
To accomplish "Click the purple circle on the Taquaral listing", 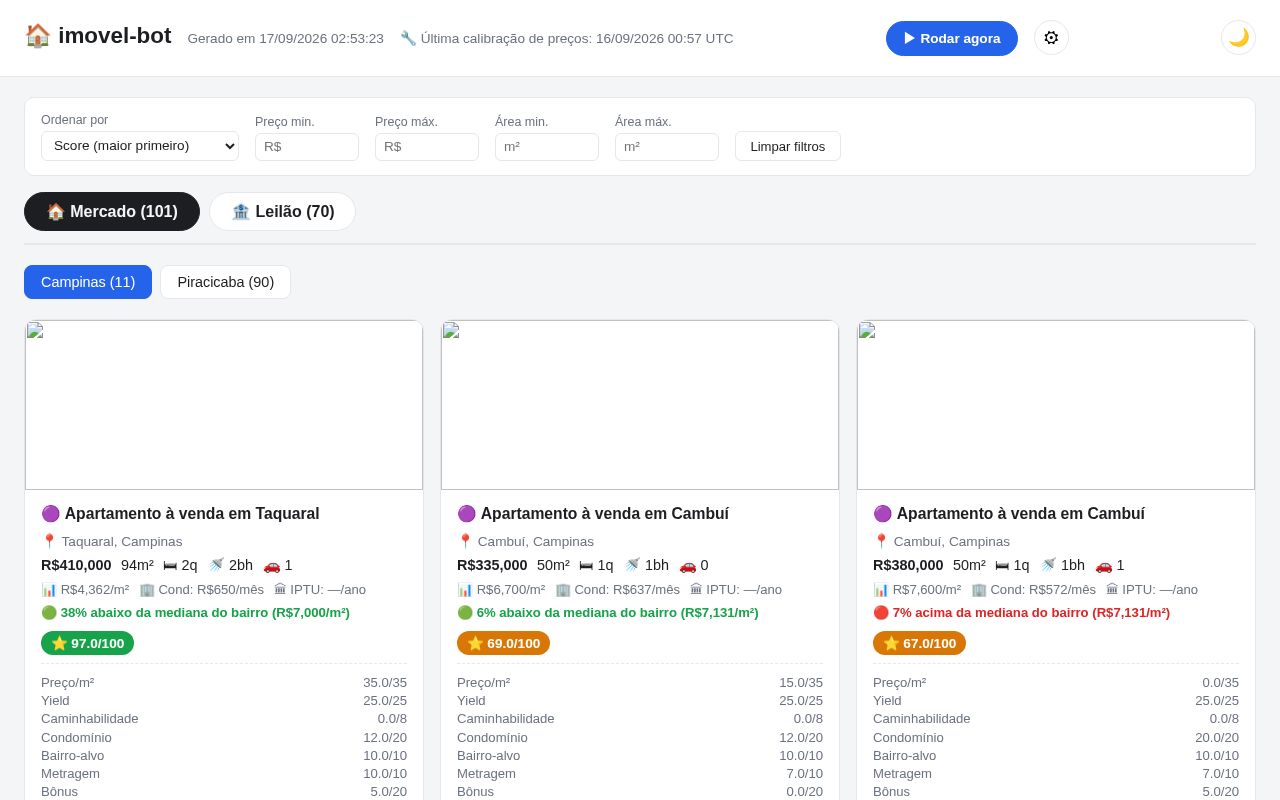I will pos(50,514).
